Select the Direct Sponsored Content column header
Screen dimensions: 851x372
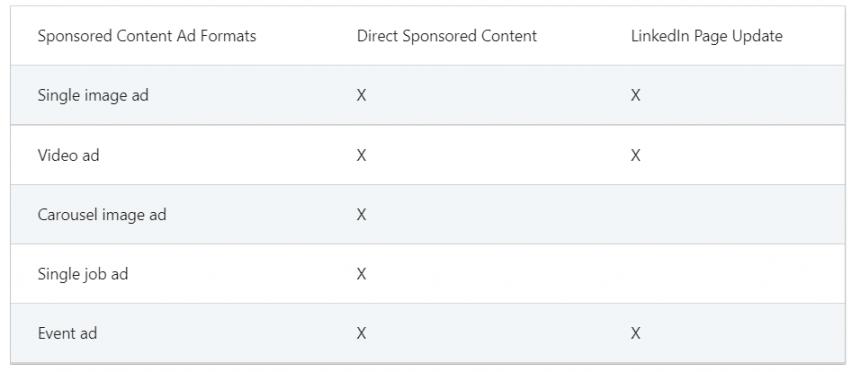click(447, 36)
